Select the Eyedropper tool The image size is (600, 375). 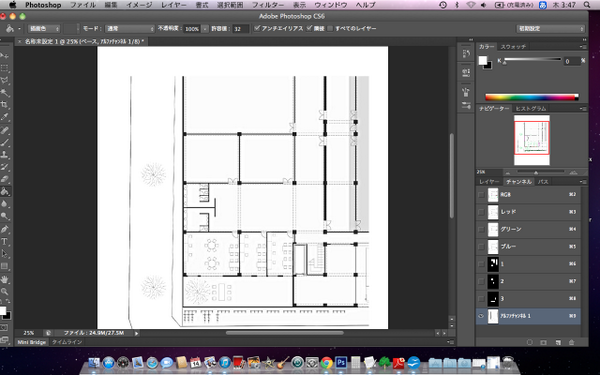(x=5, y=117)
